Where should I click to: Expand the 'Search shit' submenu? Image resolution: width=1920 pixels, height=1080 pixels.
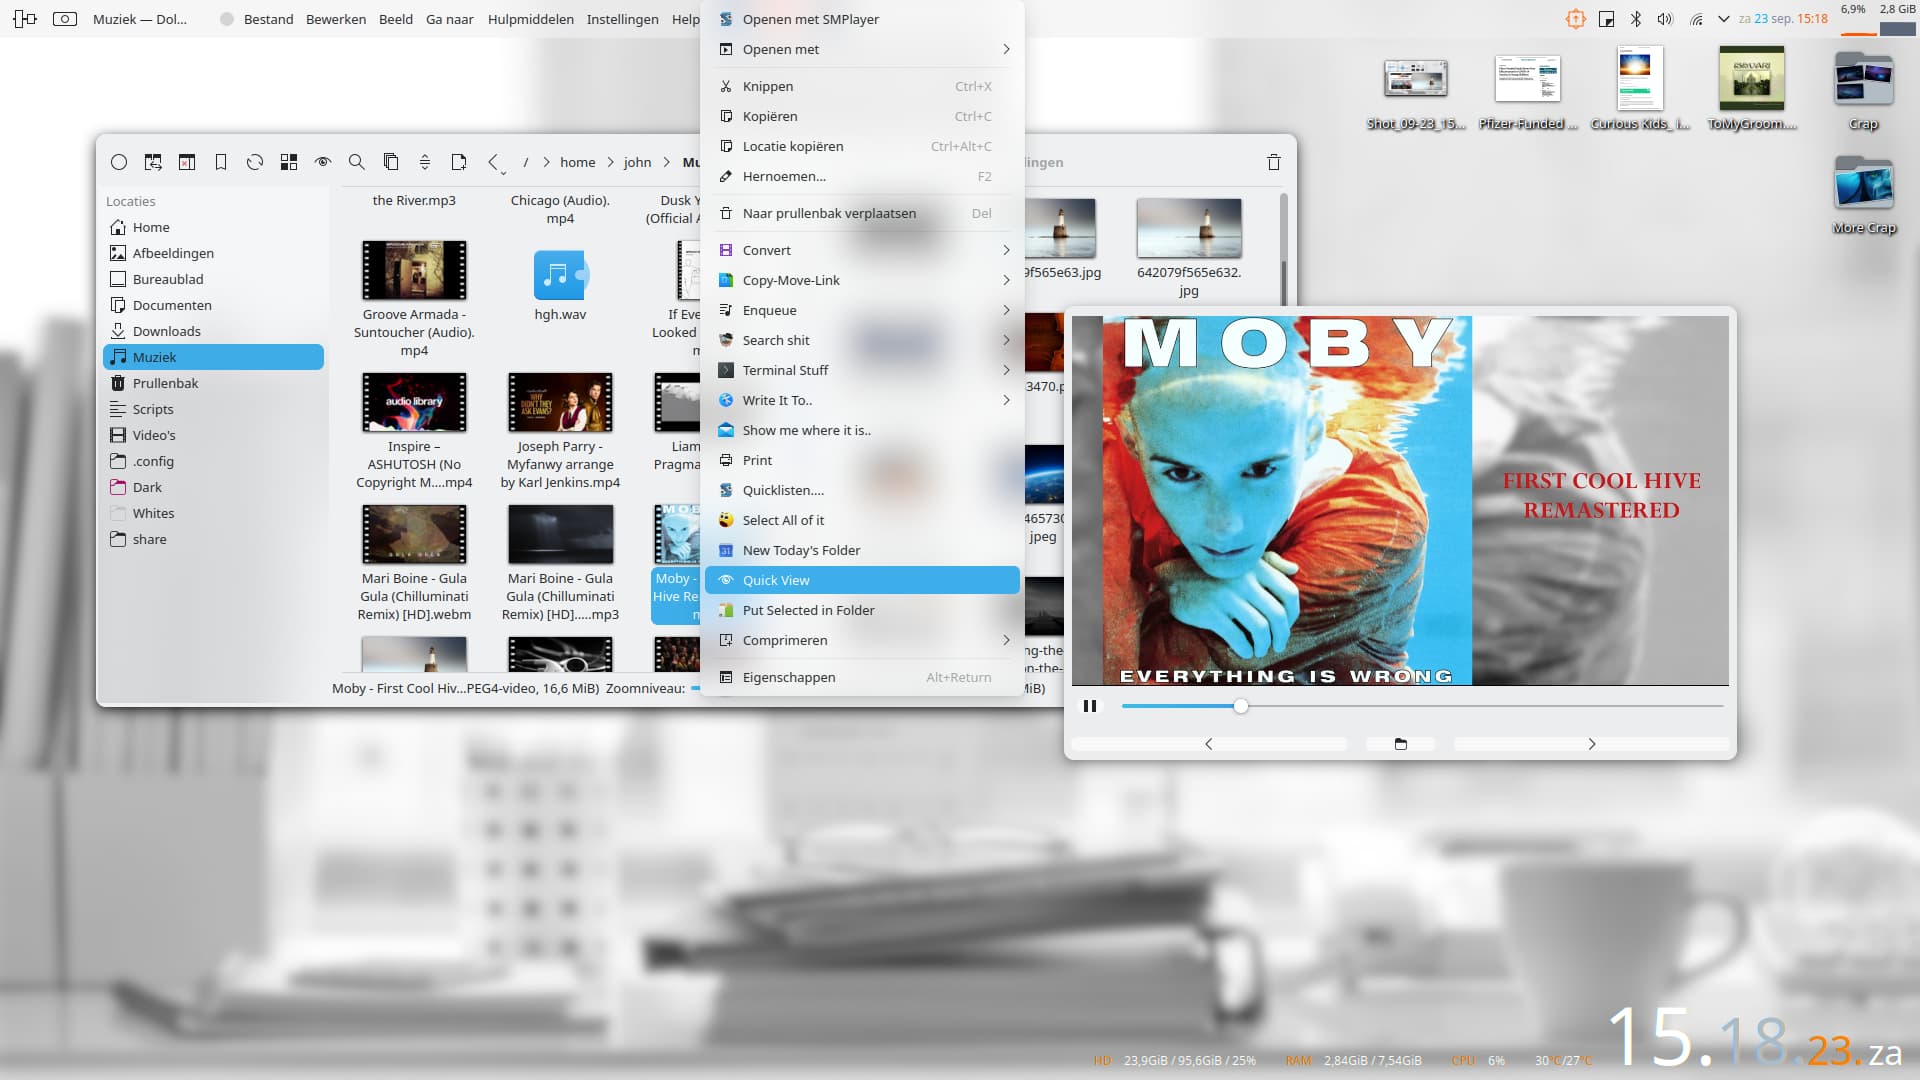862,340
